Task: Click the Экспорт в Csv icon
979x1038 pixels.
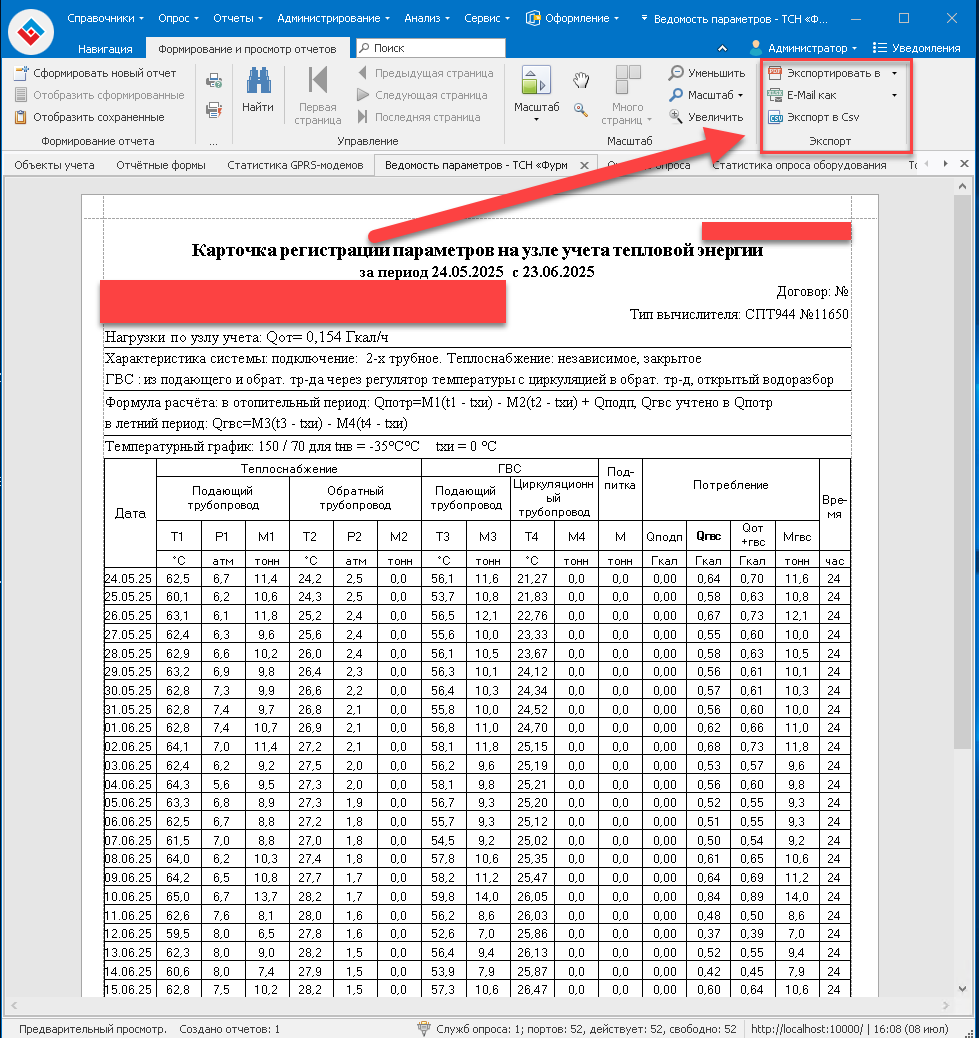Action: [x=775, y=117]
